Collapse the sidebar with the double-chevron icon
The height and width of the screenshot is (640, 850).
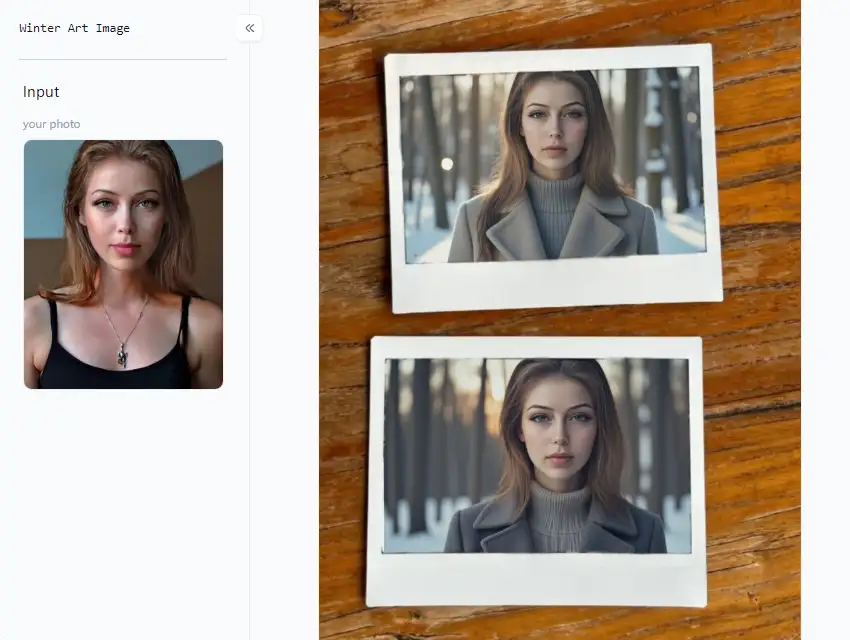[250, 28]
